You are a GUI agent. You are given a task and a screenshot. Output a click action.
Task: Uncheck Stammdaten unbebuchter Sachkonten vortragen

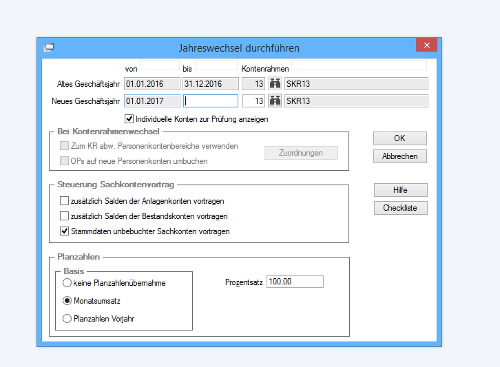pos(64,231)
